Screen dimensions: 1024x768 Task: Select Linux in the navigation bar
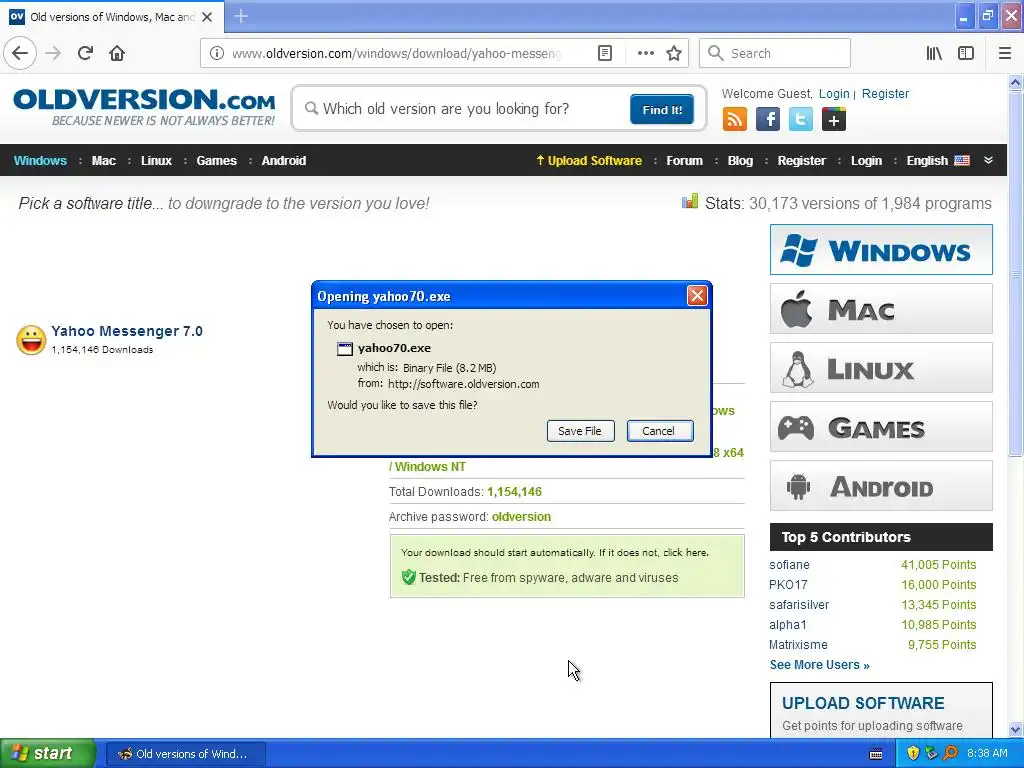(x=156, y=161)
